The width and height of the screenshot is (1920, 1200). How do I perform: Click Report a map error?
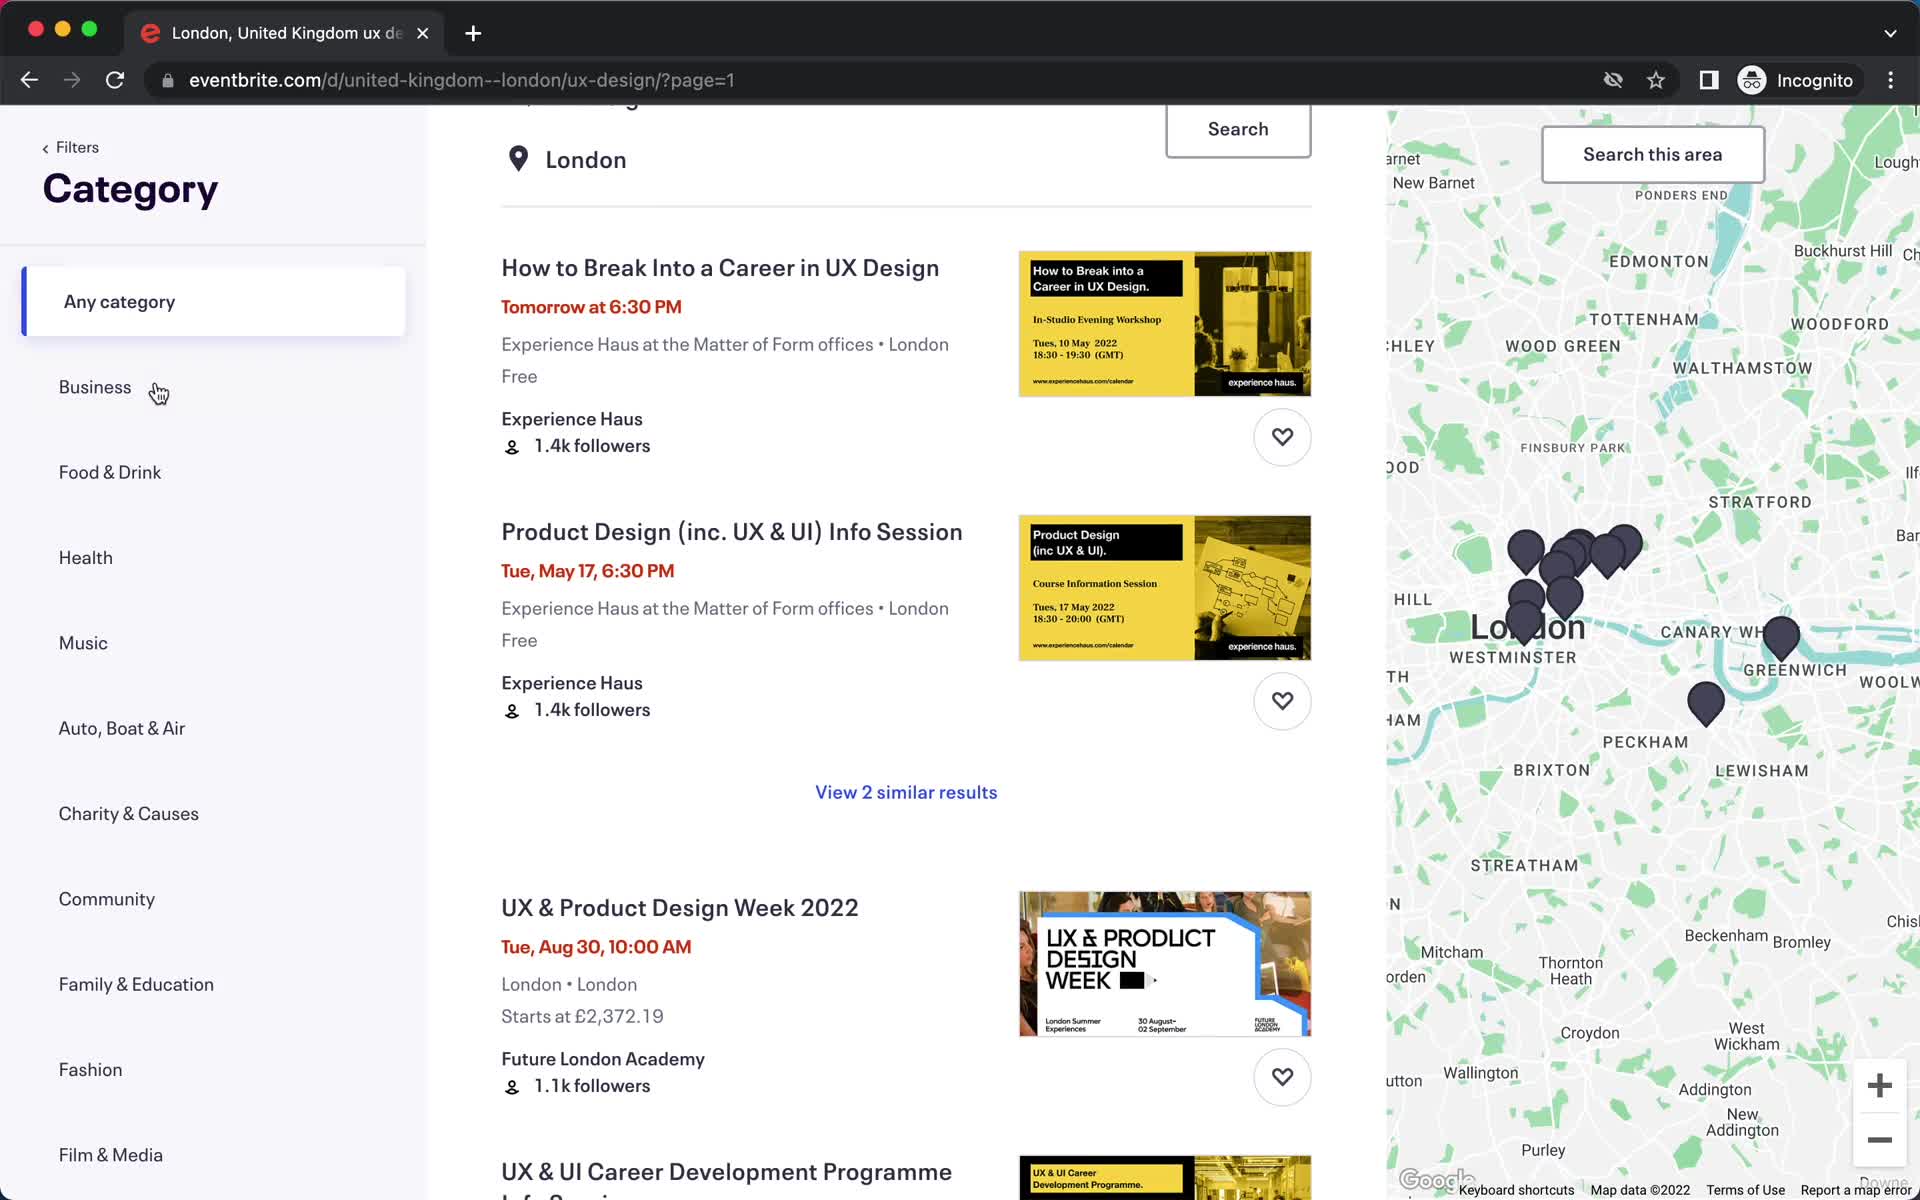click(1856, 1190)
